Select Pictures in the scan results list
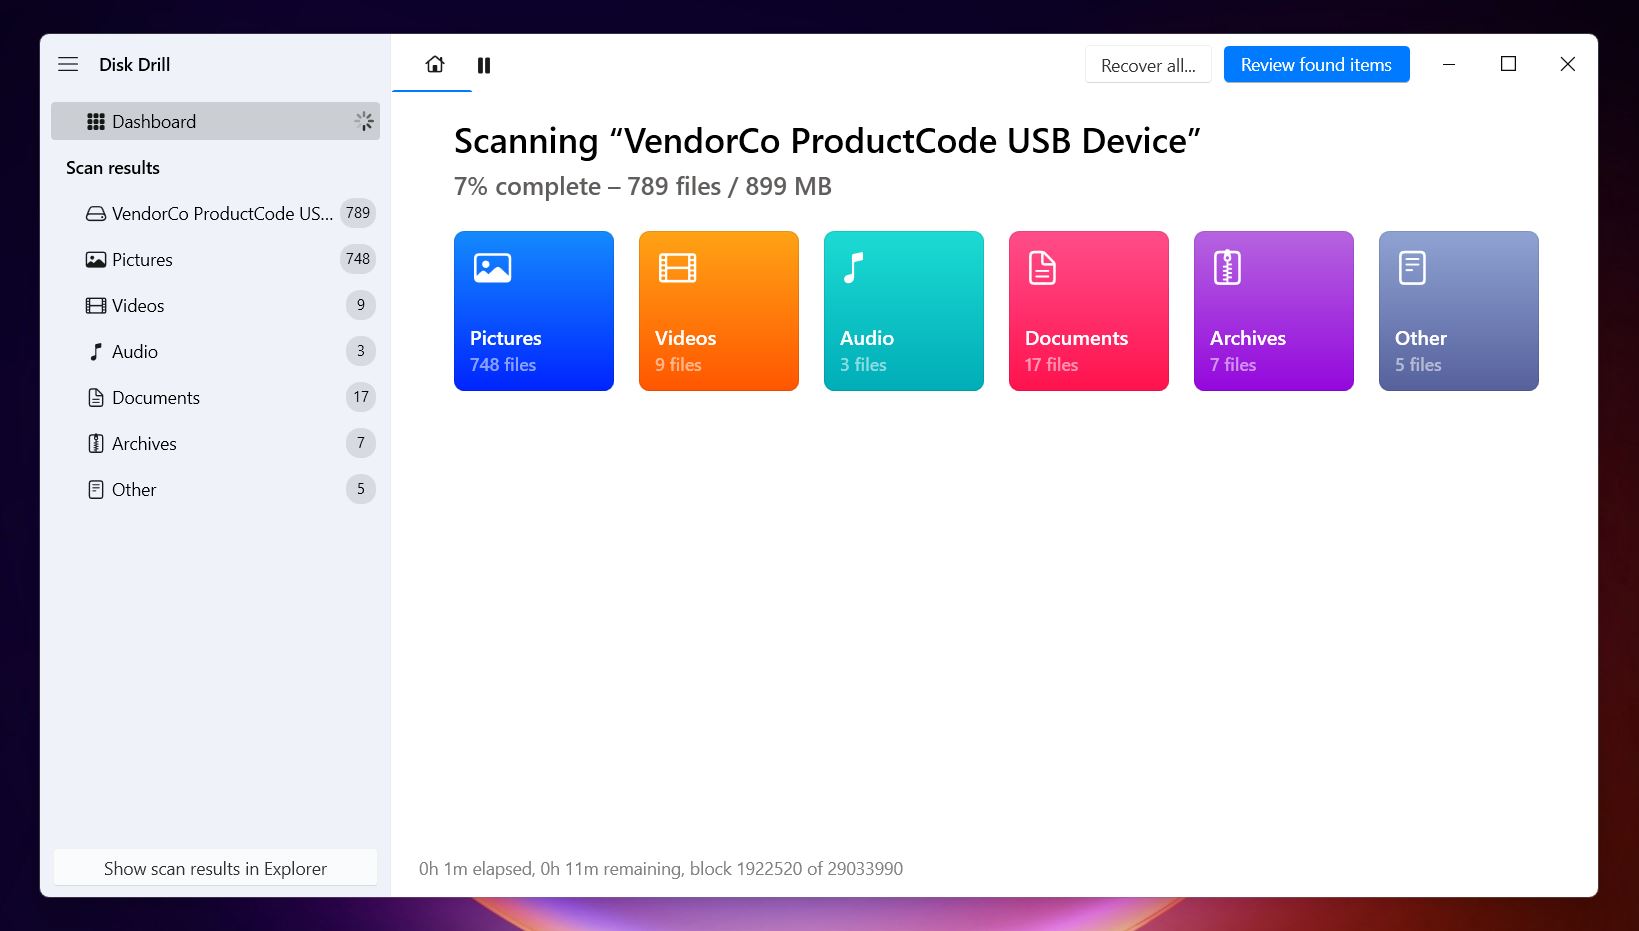 [215, 259]
